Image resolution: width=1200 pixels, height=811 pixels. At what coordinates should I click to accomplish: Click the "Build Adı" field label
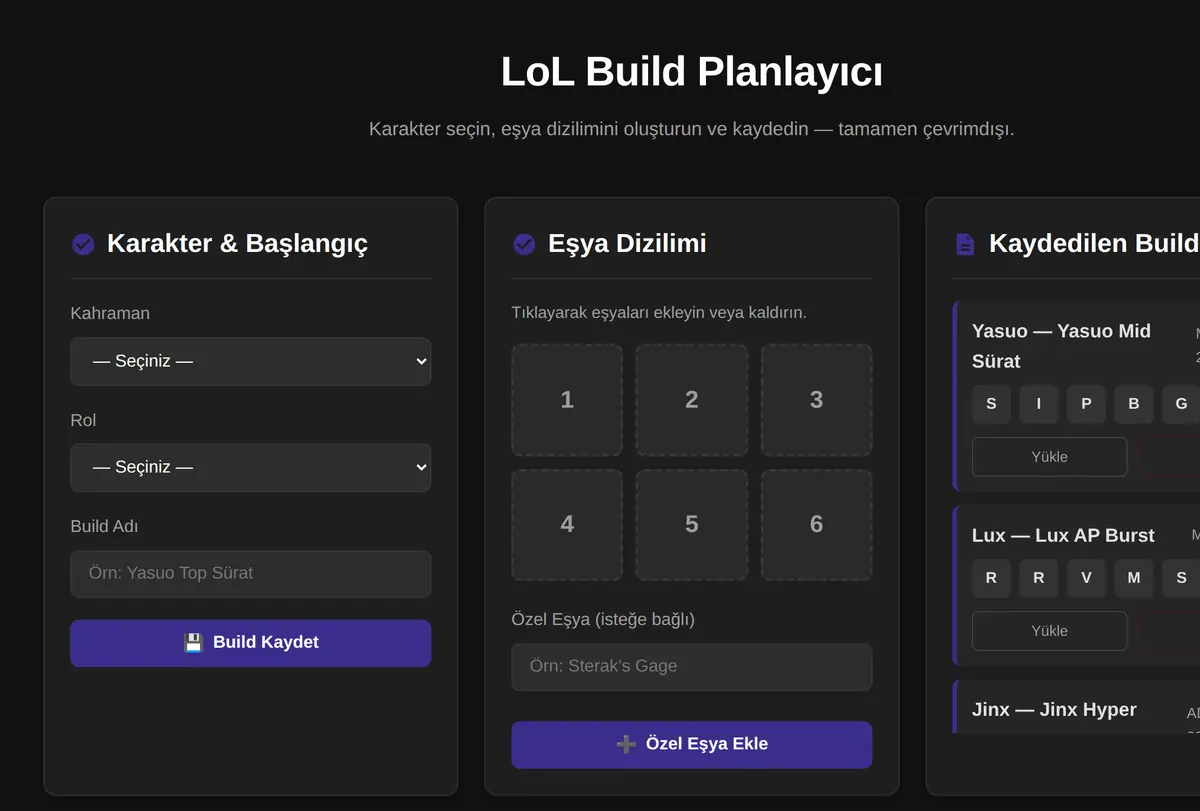pyautogui.click(x=104, y=526)
